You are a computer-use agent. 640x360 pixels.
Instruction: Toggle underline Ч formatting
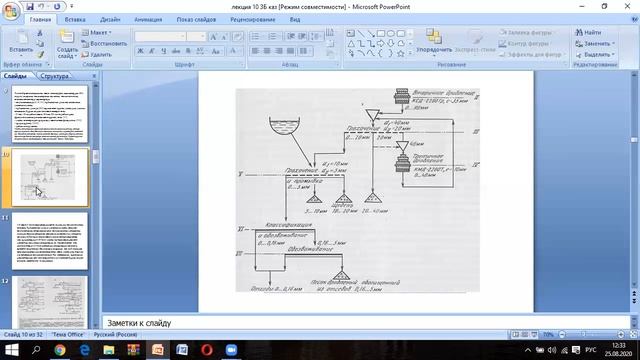pos(164,51)
